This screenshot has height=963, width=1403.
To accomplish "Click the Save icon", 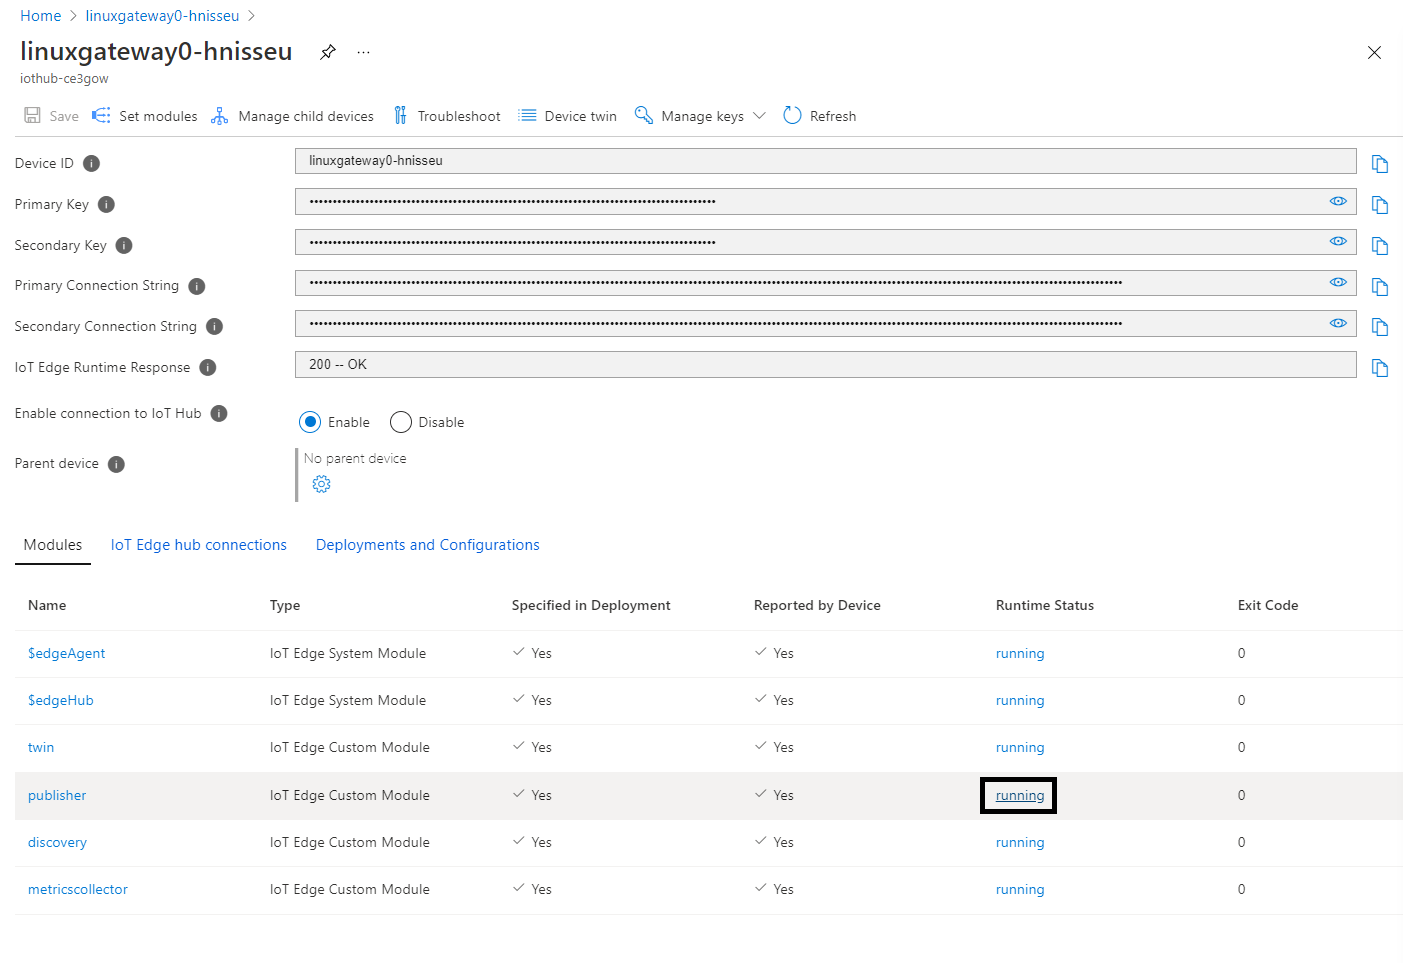I will 33,115.
